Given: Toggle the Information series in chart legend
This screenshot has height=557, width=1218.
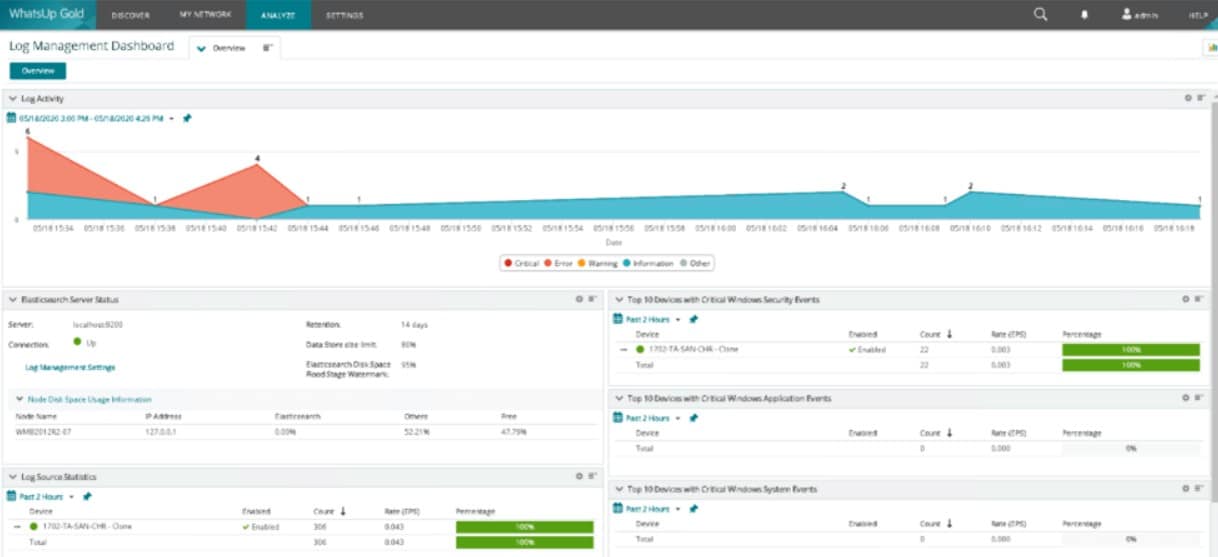Looking at the screenshot, I should pos(648,263).
